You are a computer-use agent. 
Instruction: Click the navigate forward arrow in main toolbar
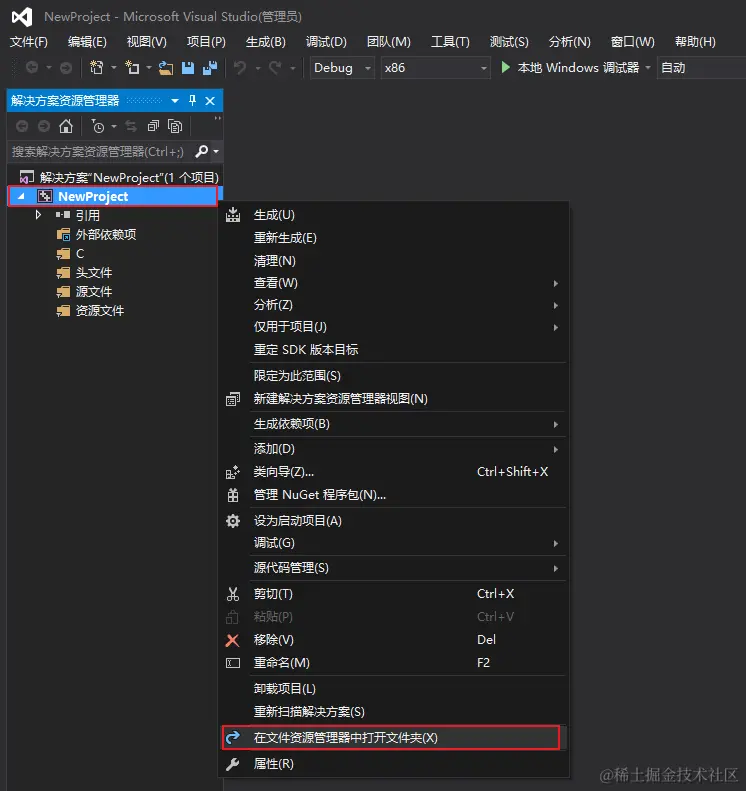pyautogui.click(x=66, y=68)
